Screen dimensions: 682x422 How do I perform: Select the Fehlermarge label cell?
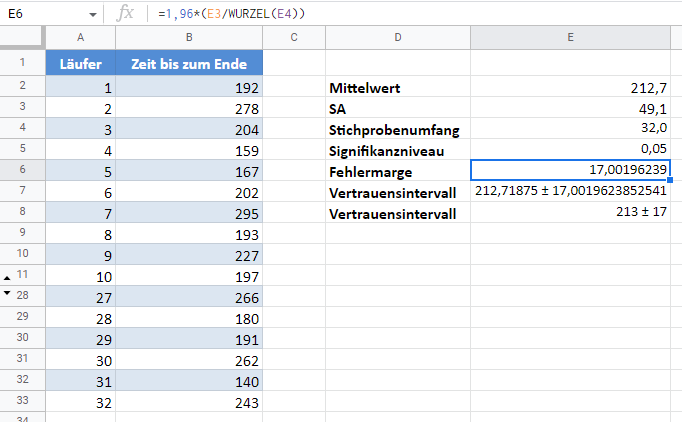pyautogui.click(x=398, y=170)
